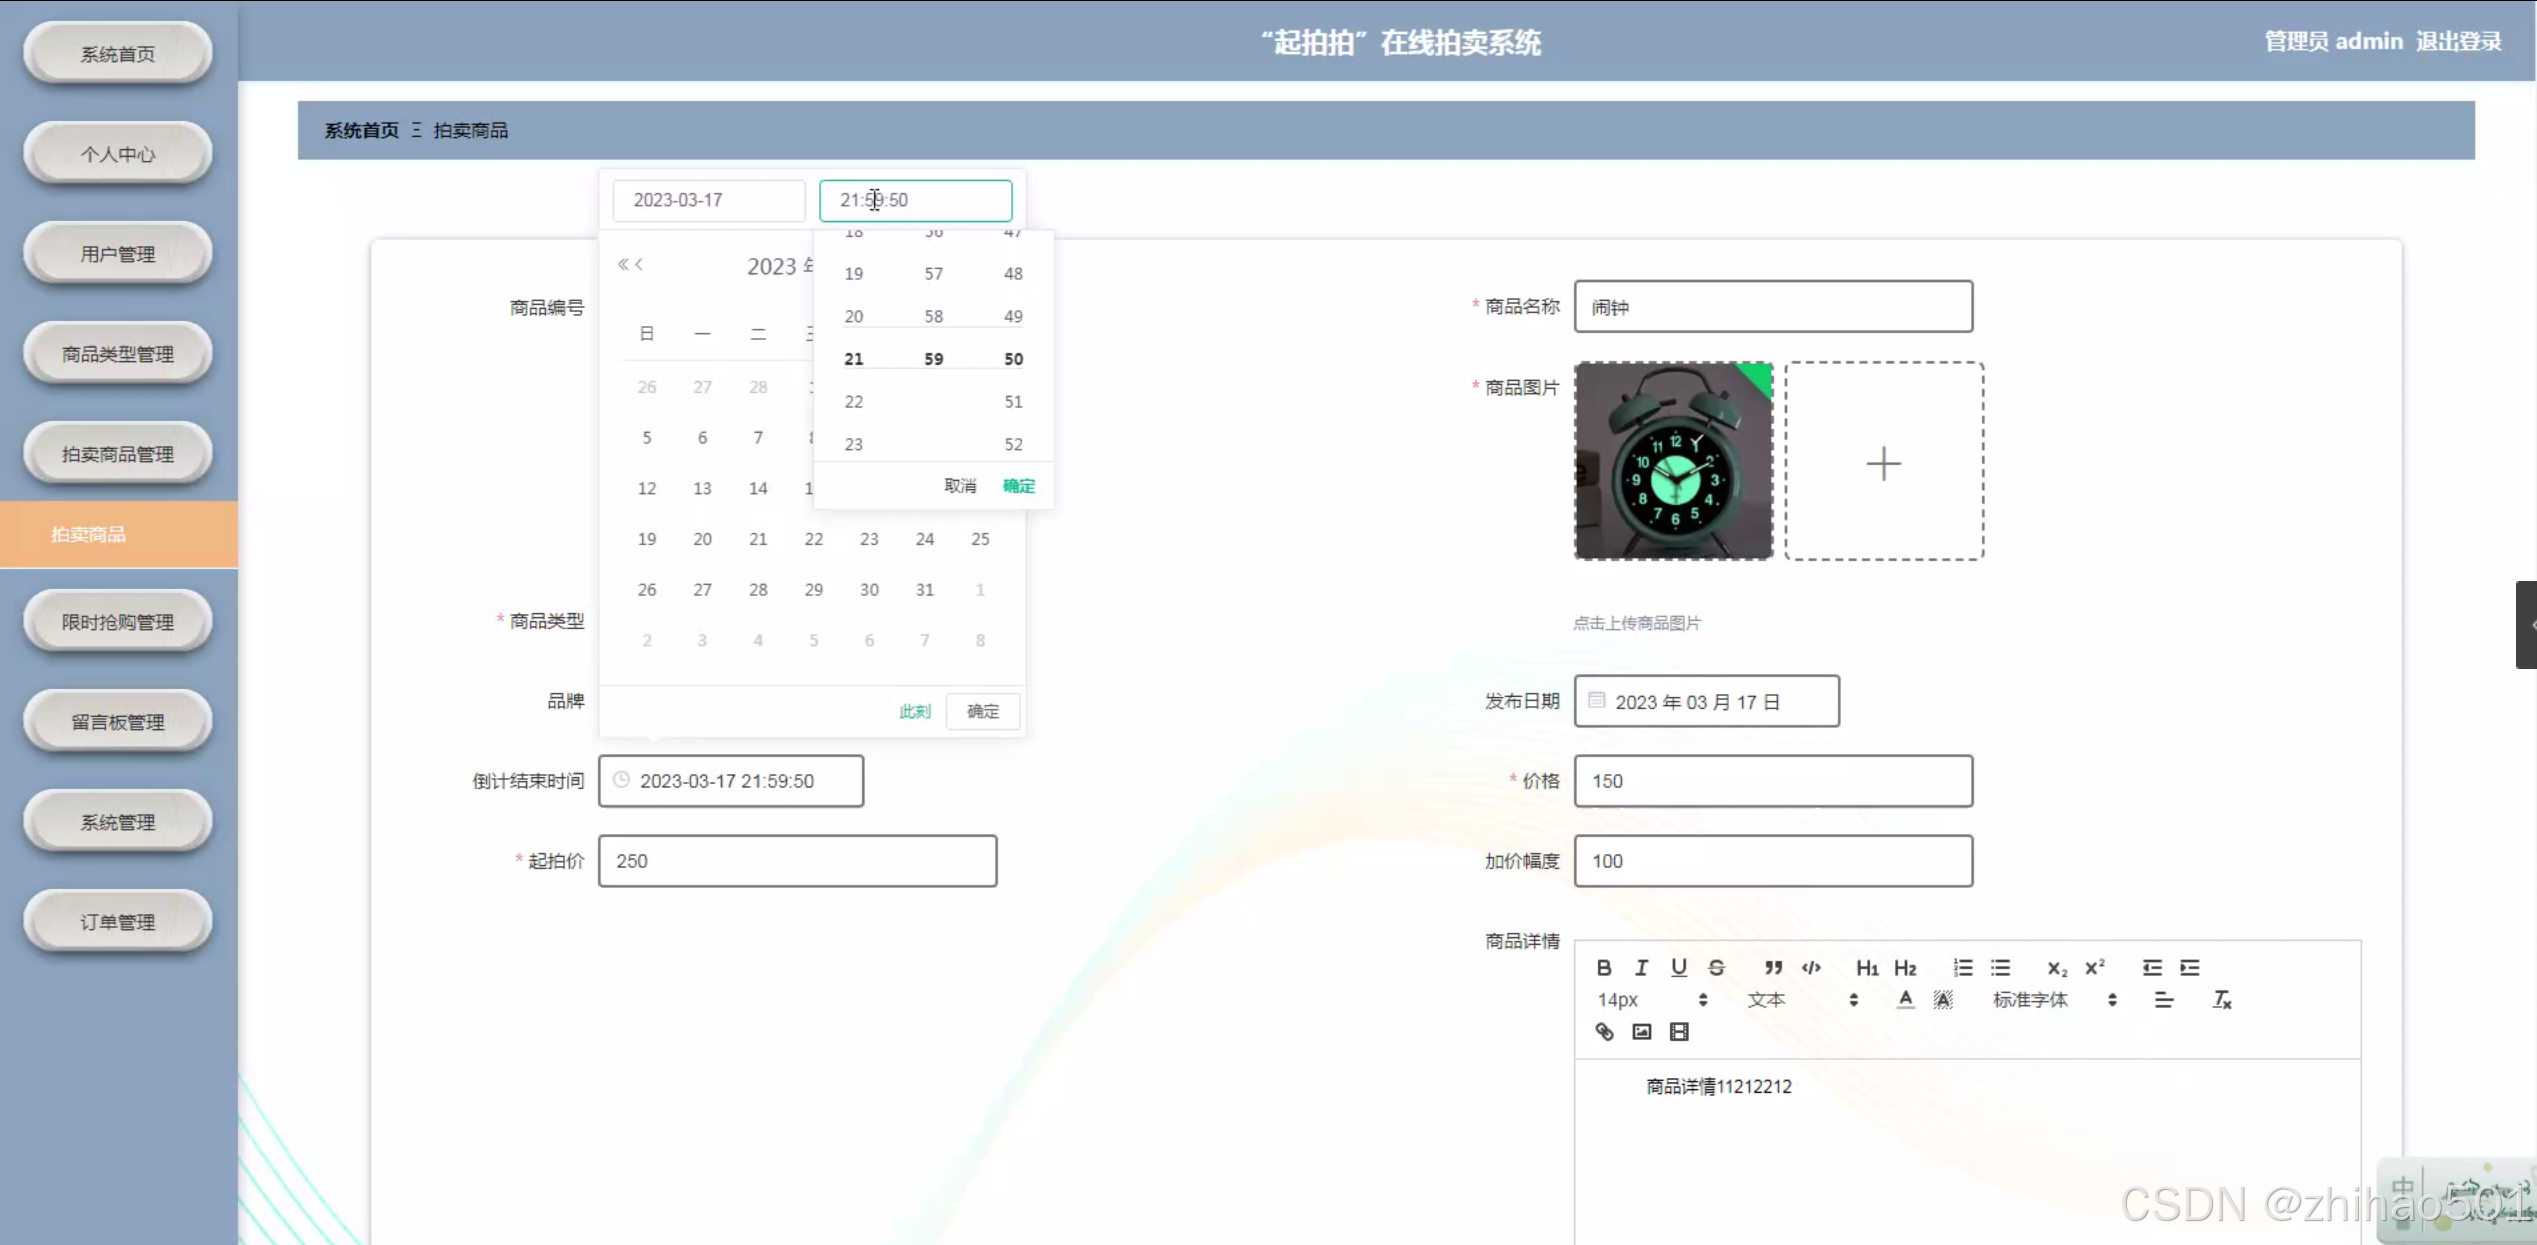This screenshot has width=2537, height=1245.
Task: Click 确定 in the time picker
Action: point(1018,485)
